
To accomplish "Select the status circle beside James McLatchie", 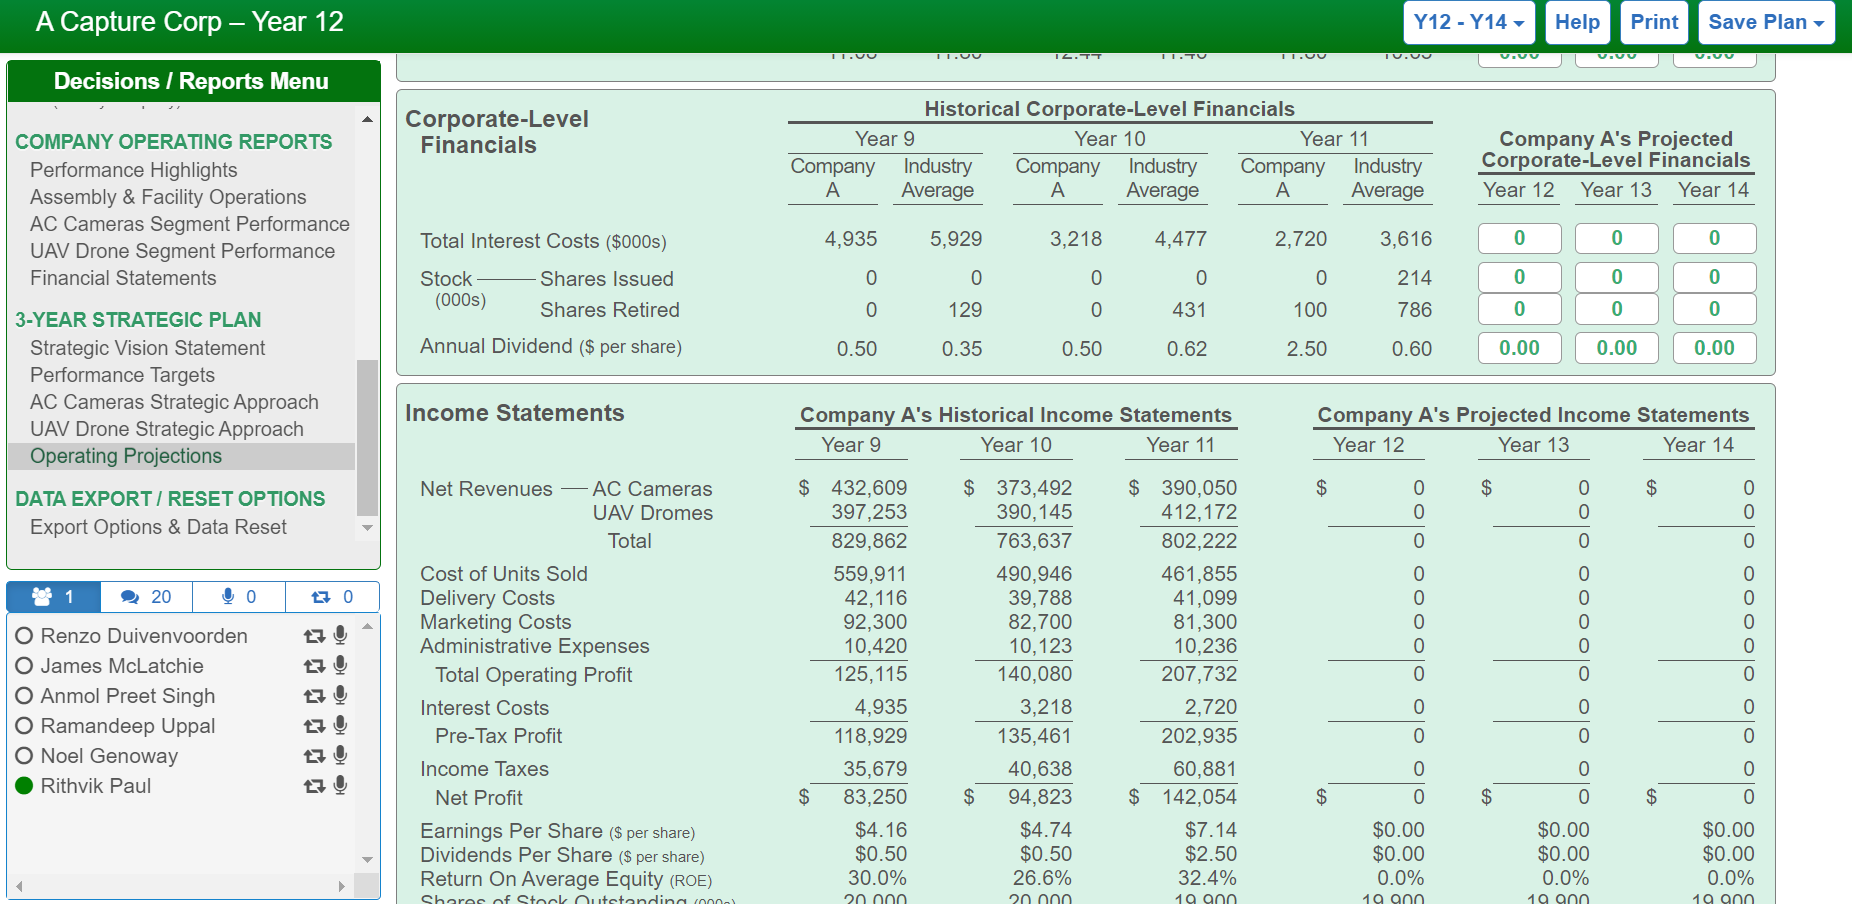I will 23,665.
